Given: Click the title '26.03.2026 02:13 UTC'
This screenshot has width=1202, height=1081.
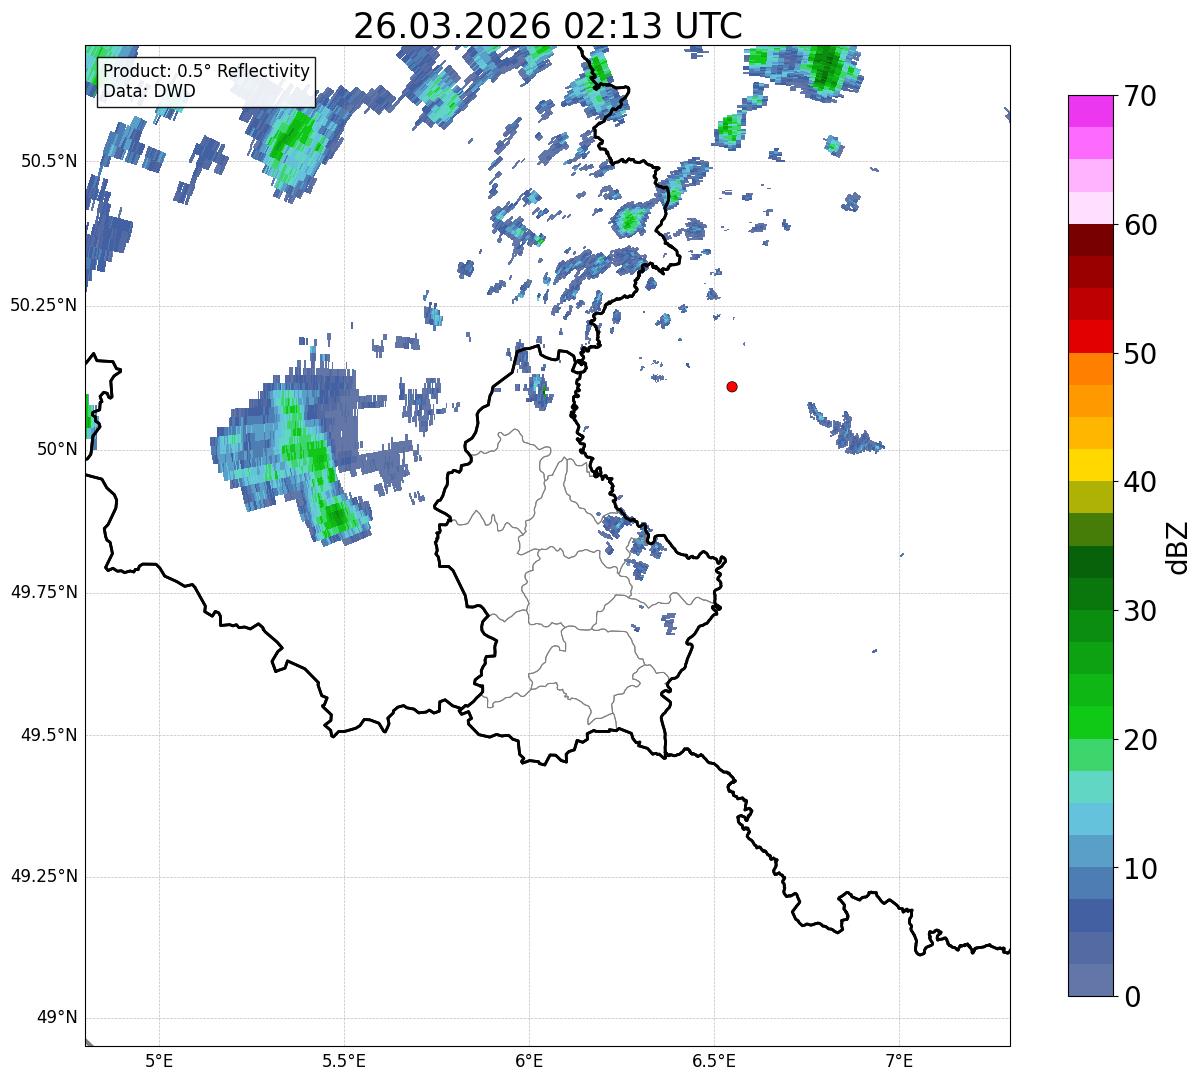Looking at the screenshot, I should point(548,25).
